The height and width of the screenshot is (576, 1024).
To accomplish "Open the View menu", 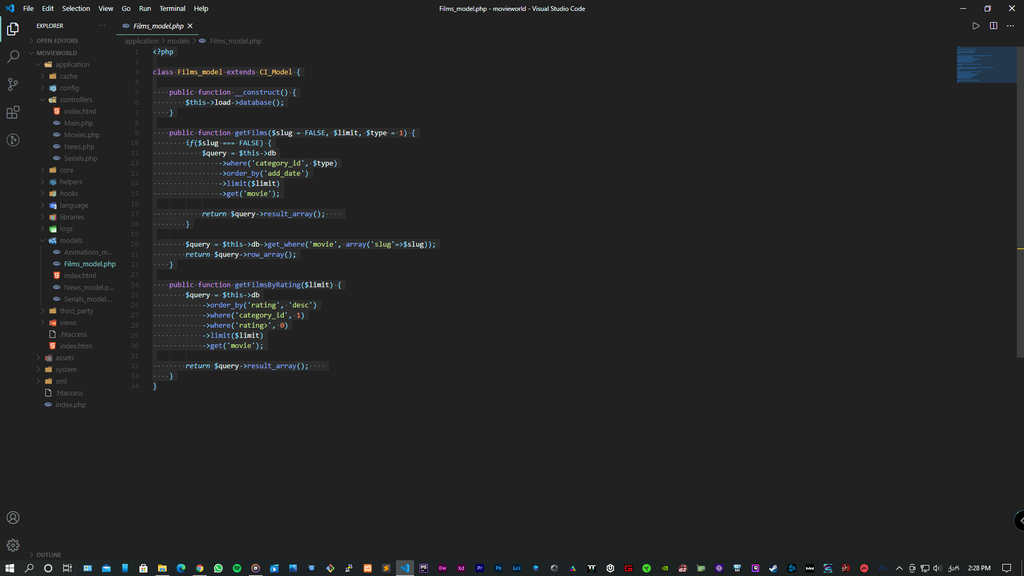I will point(106,8).
